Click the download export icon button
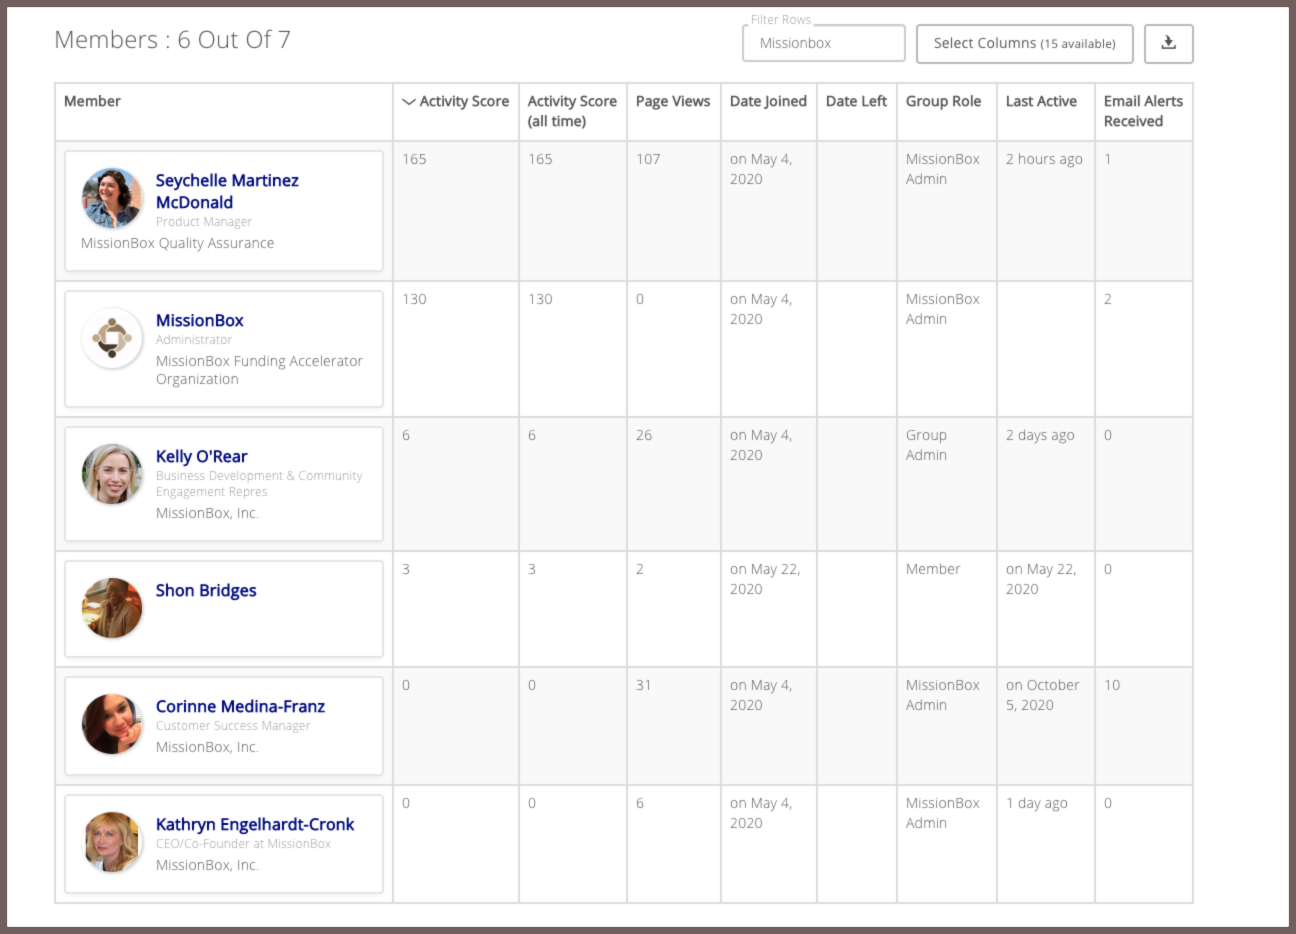This screenshot has width=1296, height=934. (1168, 43)
